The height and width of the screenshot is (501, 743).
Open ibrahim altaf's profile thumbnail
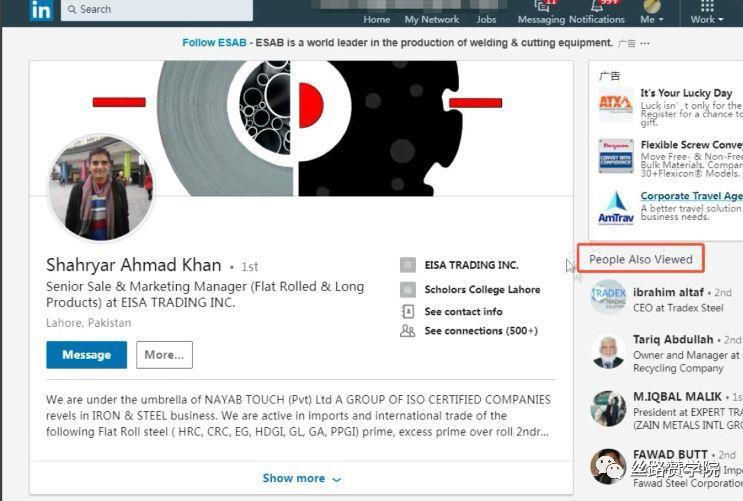click(608, 297)
